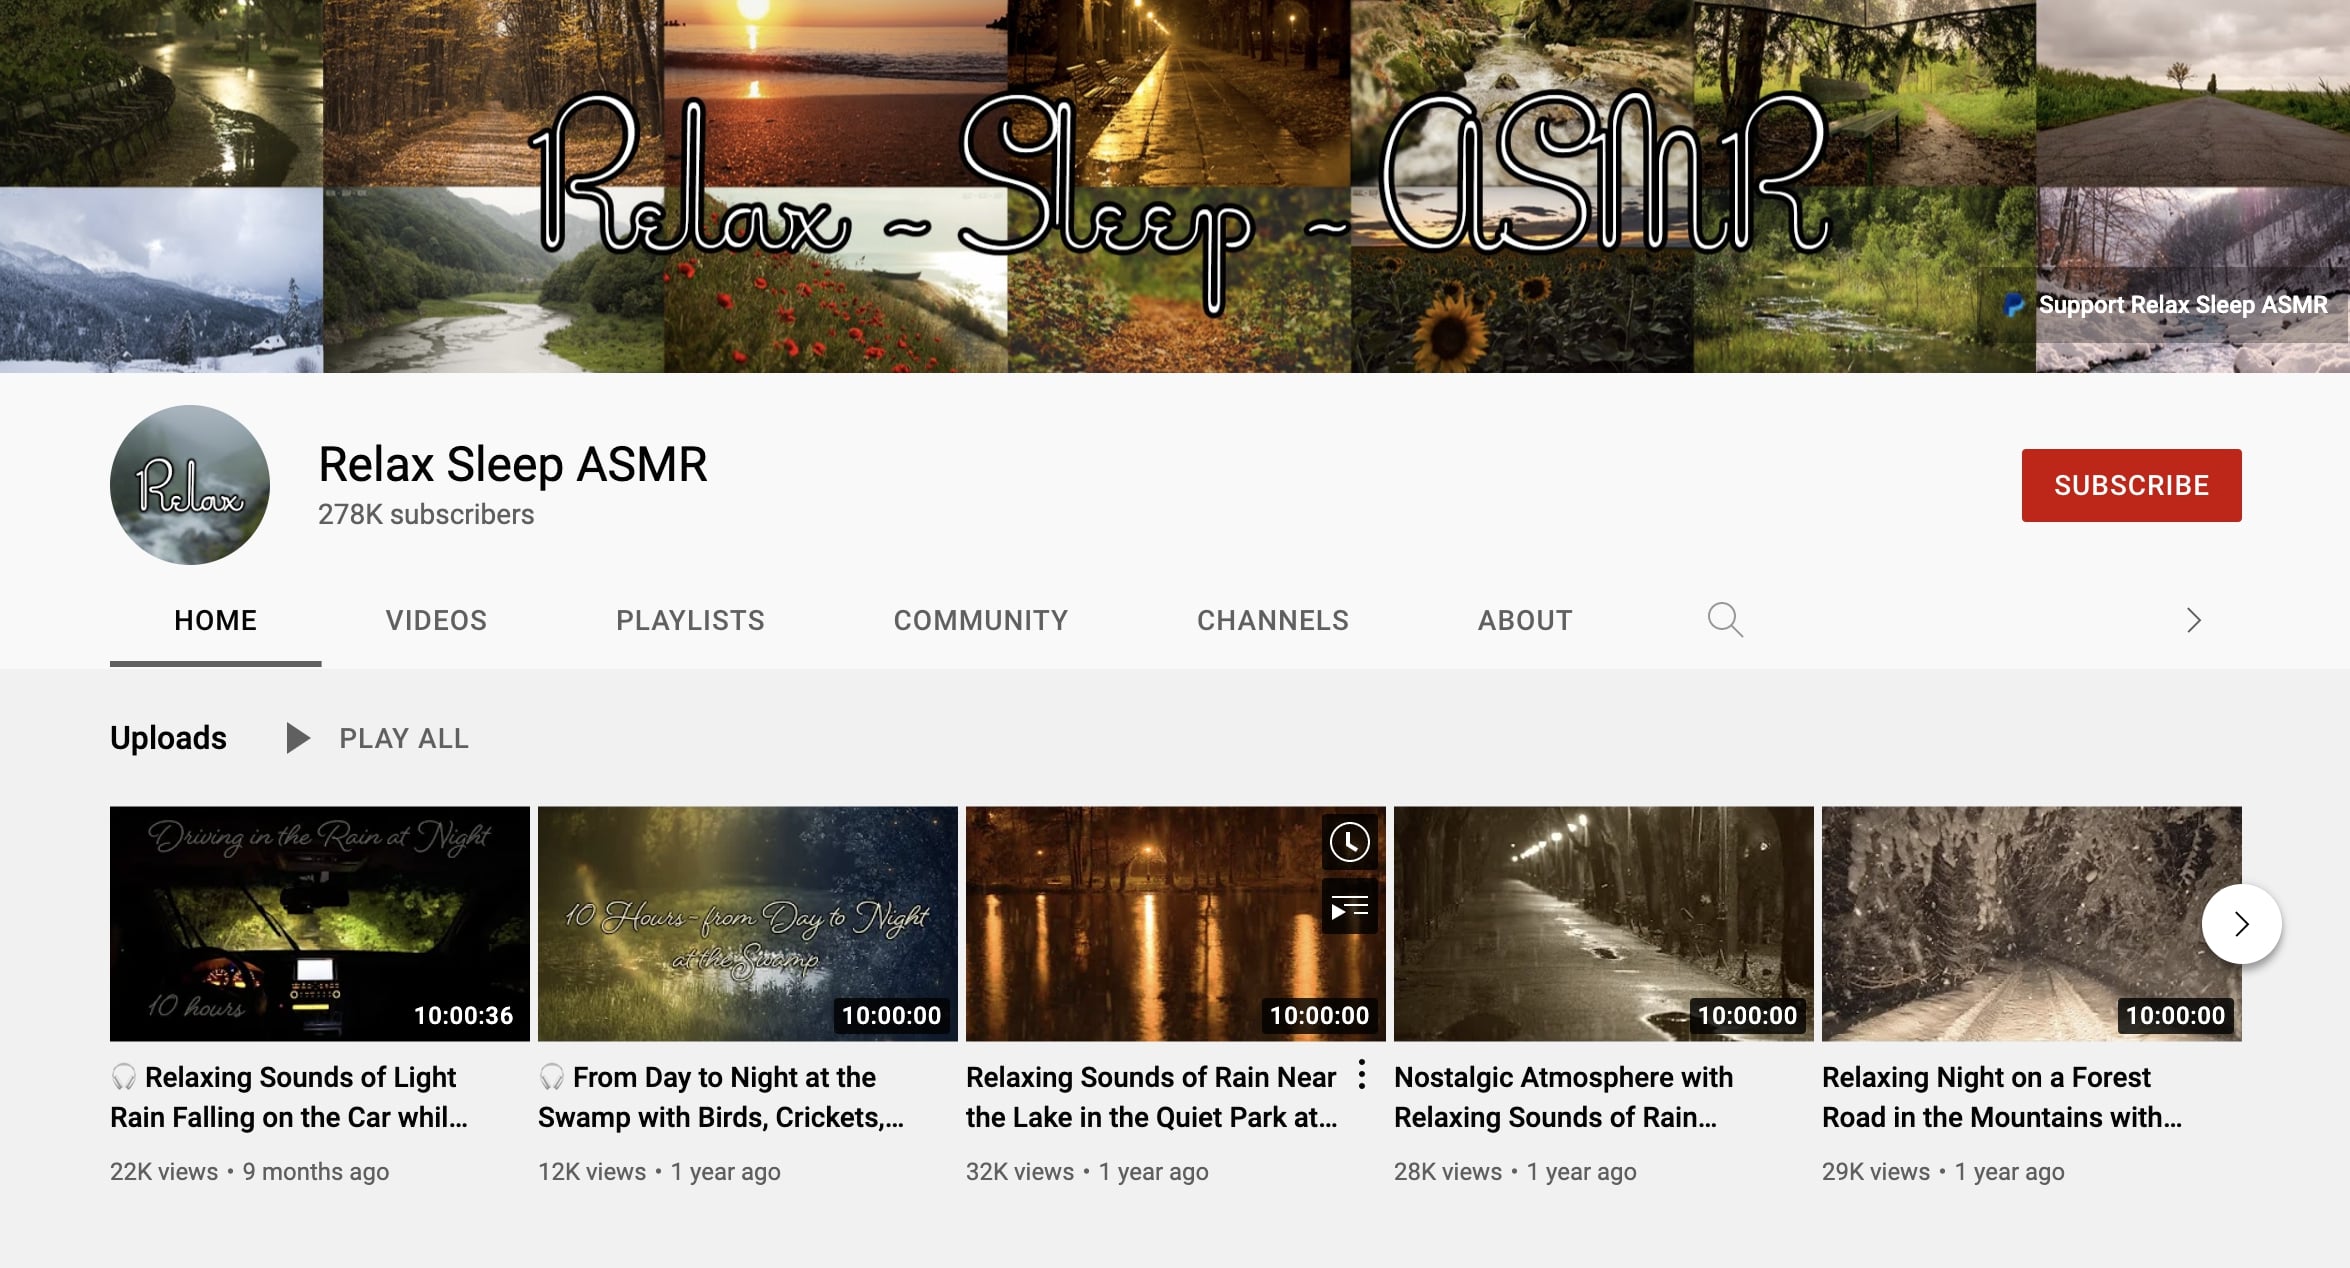
Task: Open the ABOUT tab
Action: pos(1524,620)
